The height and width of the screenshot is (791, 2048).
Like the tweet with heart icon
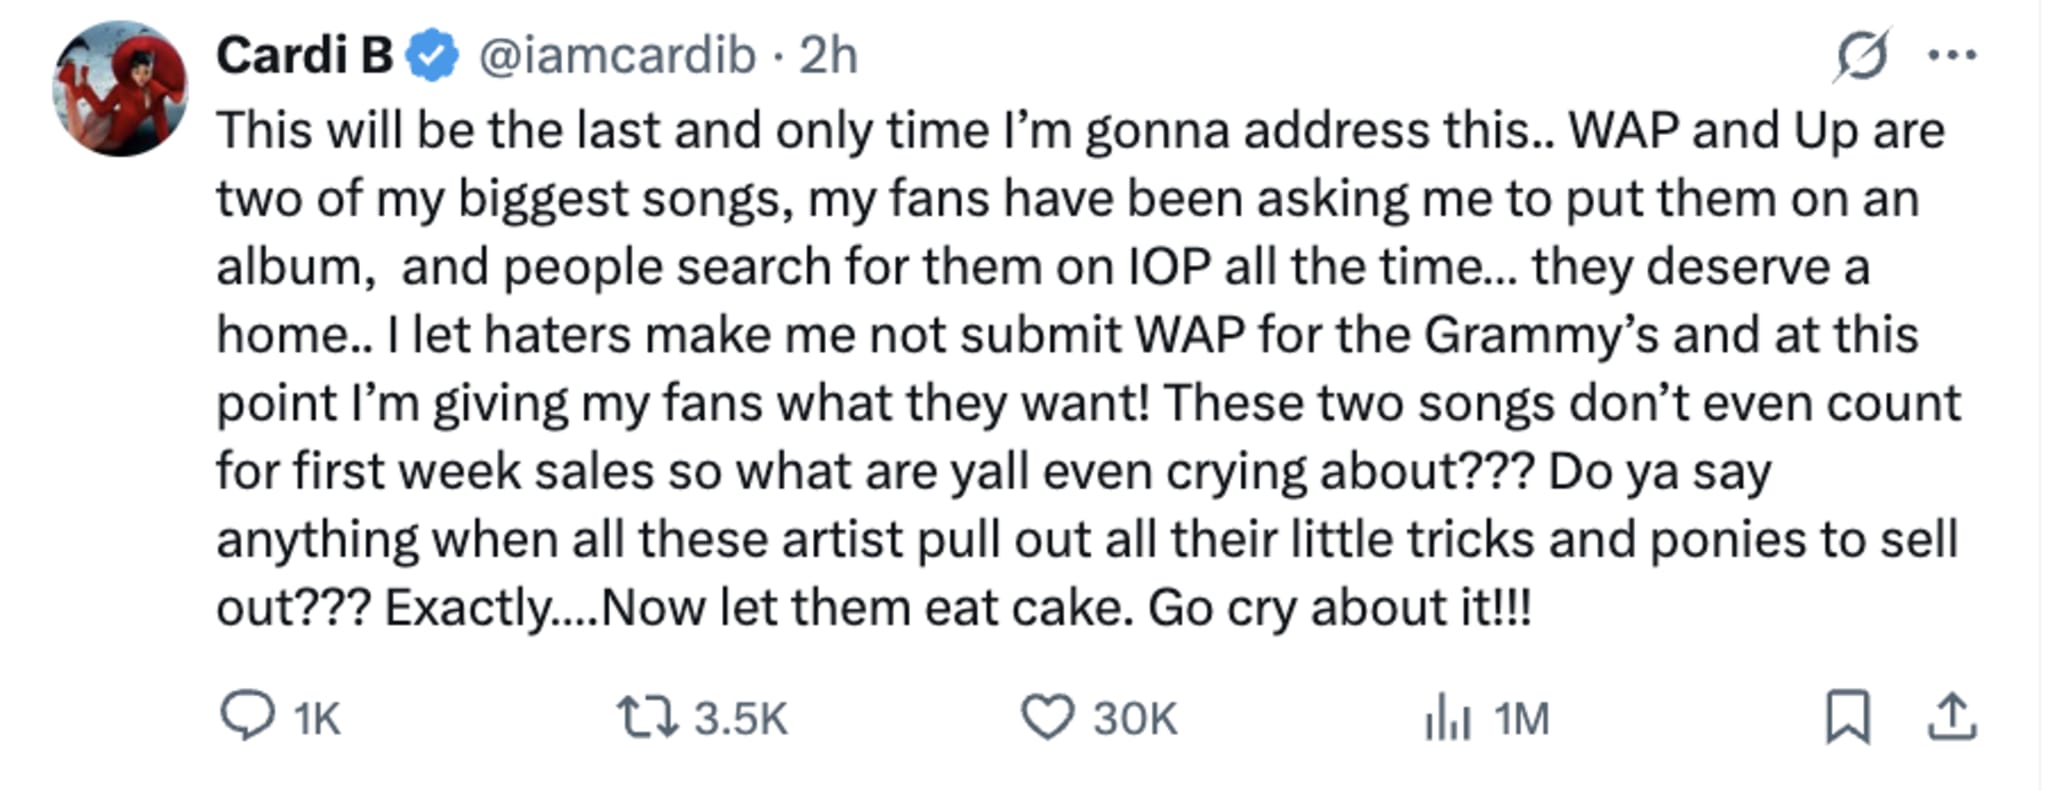1046,717
